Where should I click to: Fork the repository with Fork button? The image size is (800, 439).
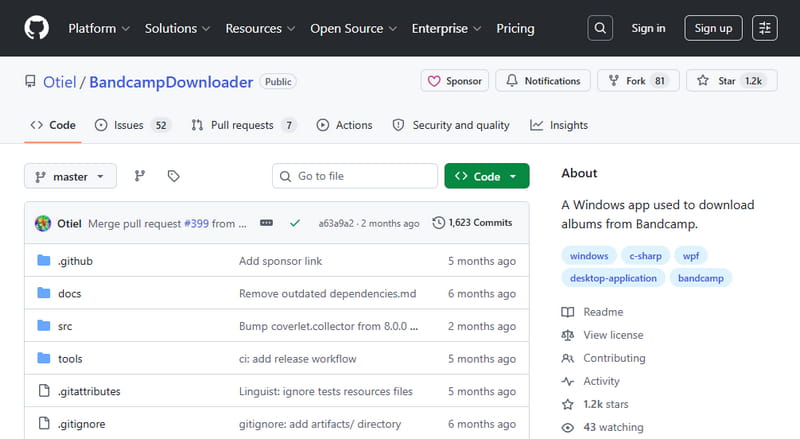(638, 81)
